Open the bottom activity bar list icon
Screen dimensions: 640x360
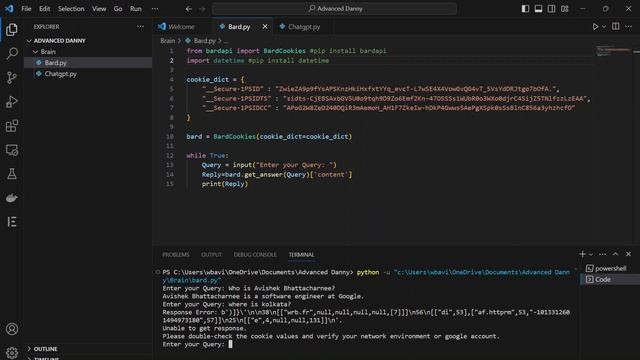[x=12, y=222]
